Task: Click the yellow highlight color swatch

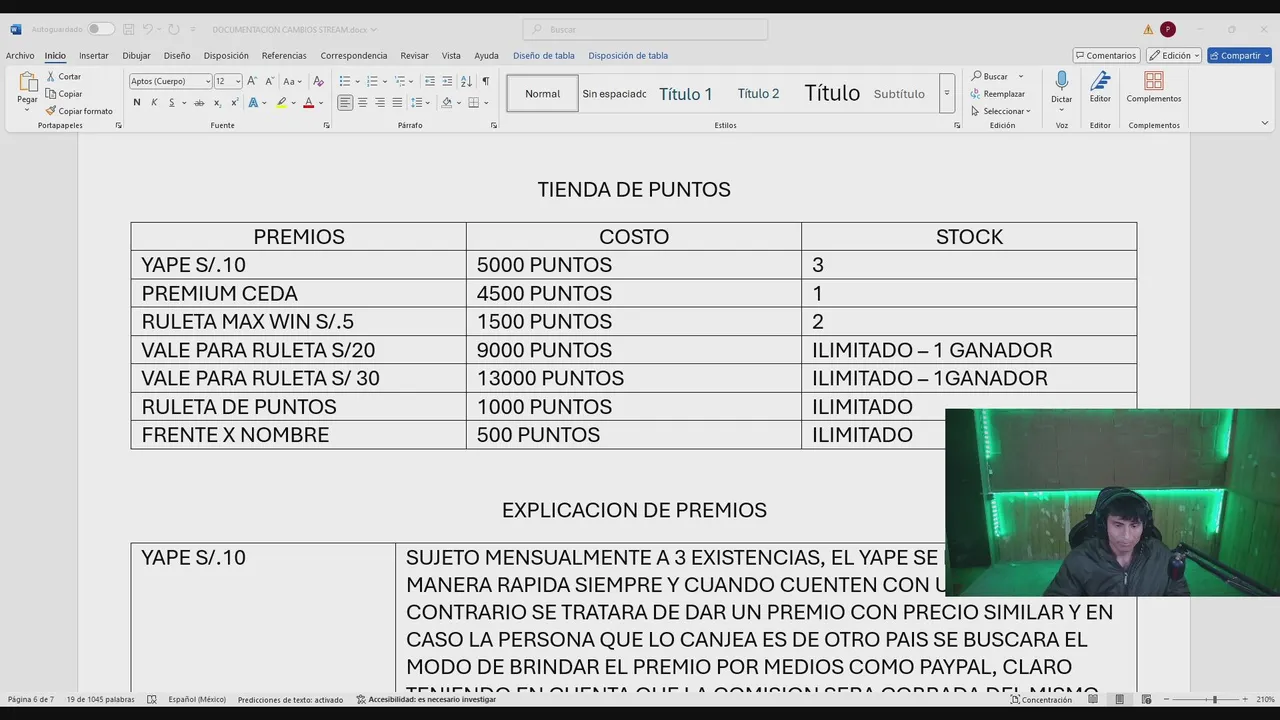Action: point(281,102)
